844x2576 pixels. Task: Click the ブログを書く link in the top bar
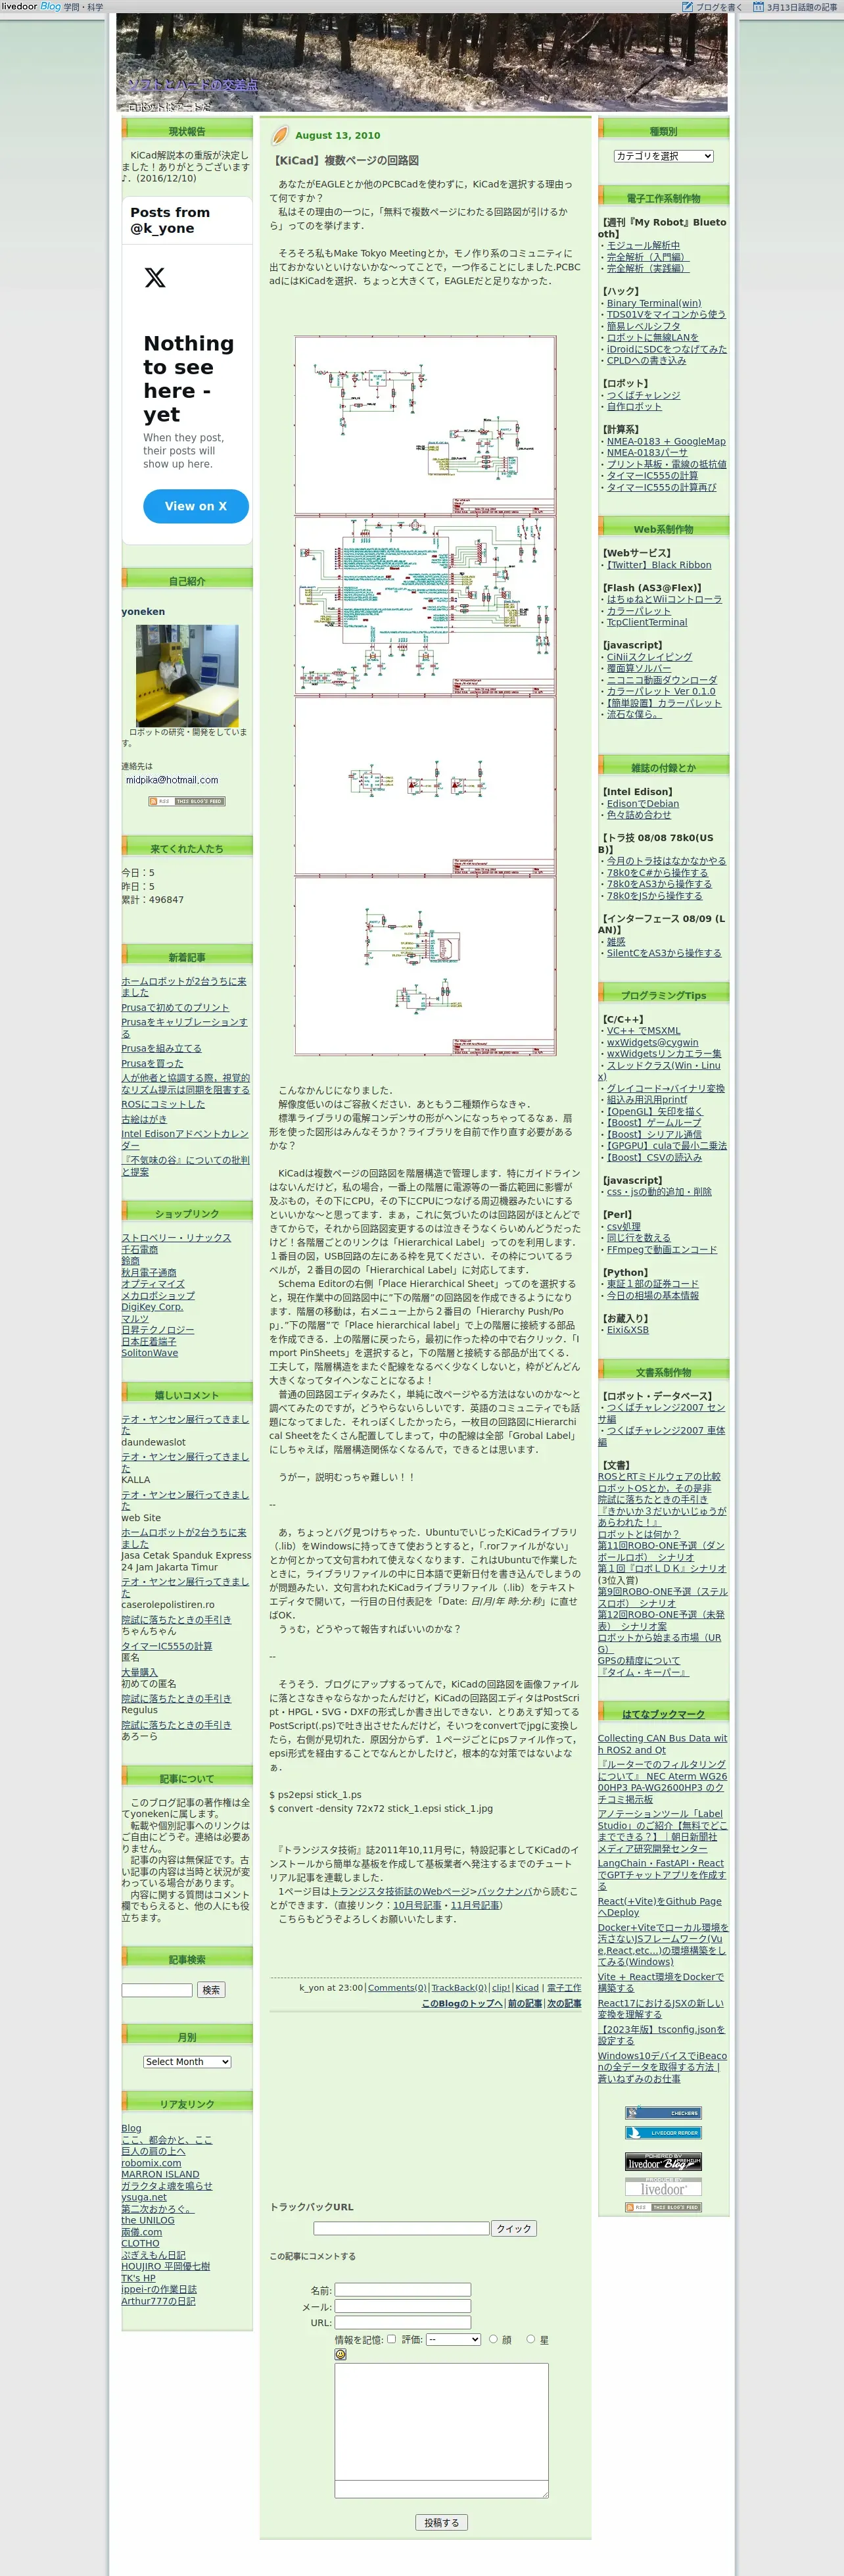tap(719, 7)
